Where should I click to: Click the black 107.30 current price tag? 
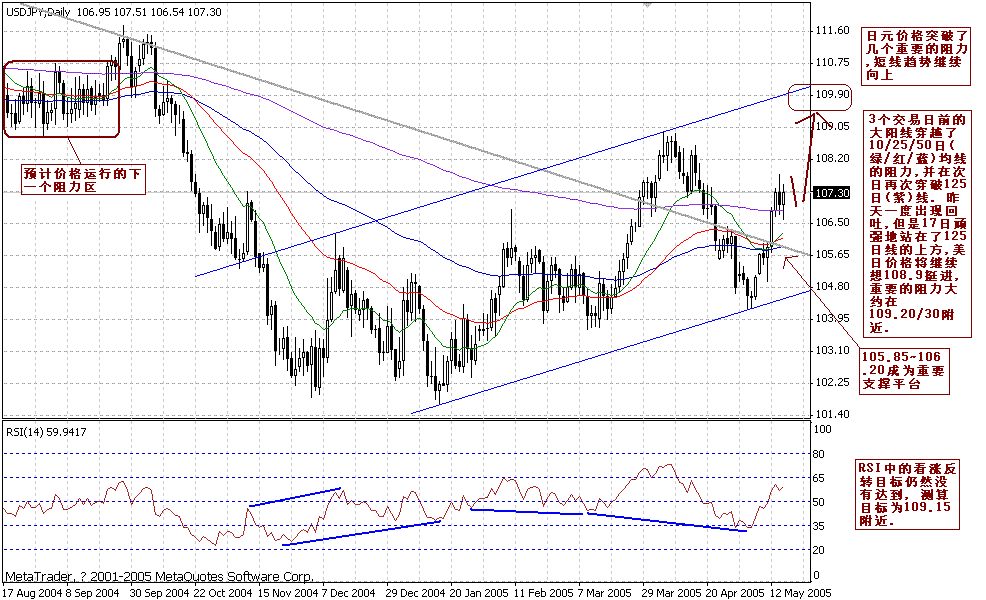pyautogui.click(x=832, y=193)
